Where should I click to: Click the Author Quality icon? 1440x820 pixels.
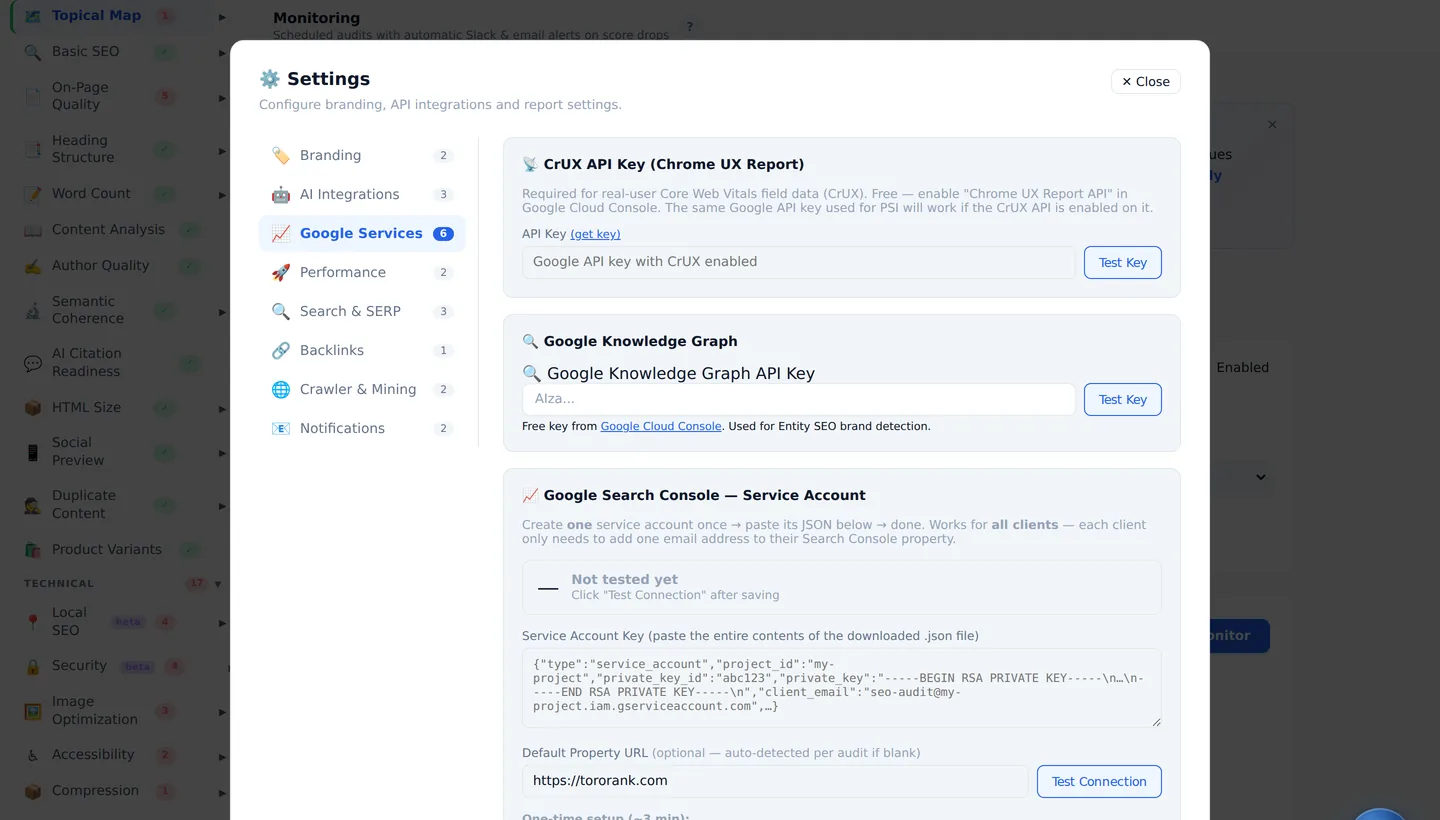33,266
